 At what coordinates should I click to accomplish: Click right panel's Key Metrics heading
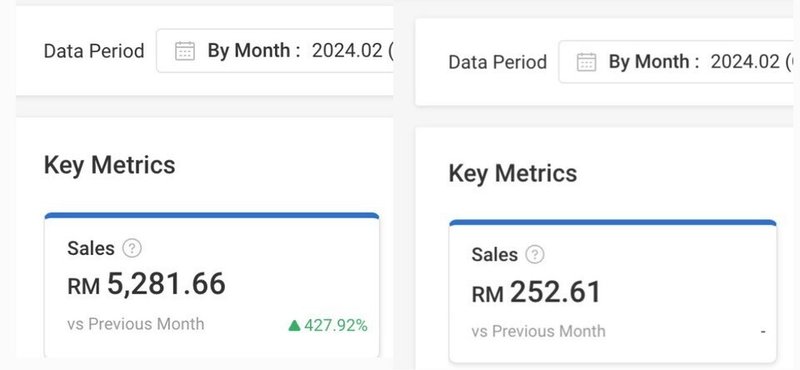pyautogui.click(x=513, y=173)
